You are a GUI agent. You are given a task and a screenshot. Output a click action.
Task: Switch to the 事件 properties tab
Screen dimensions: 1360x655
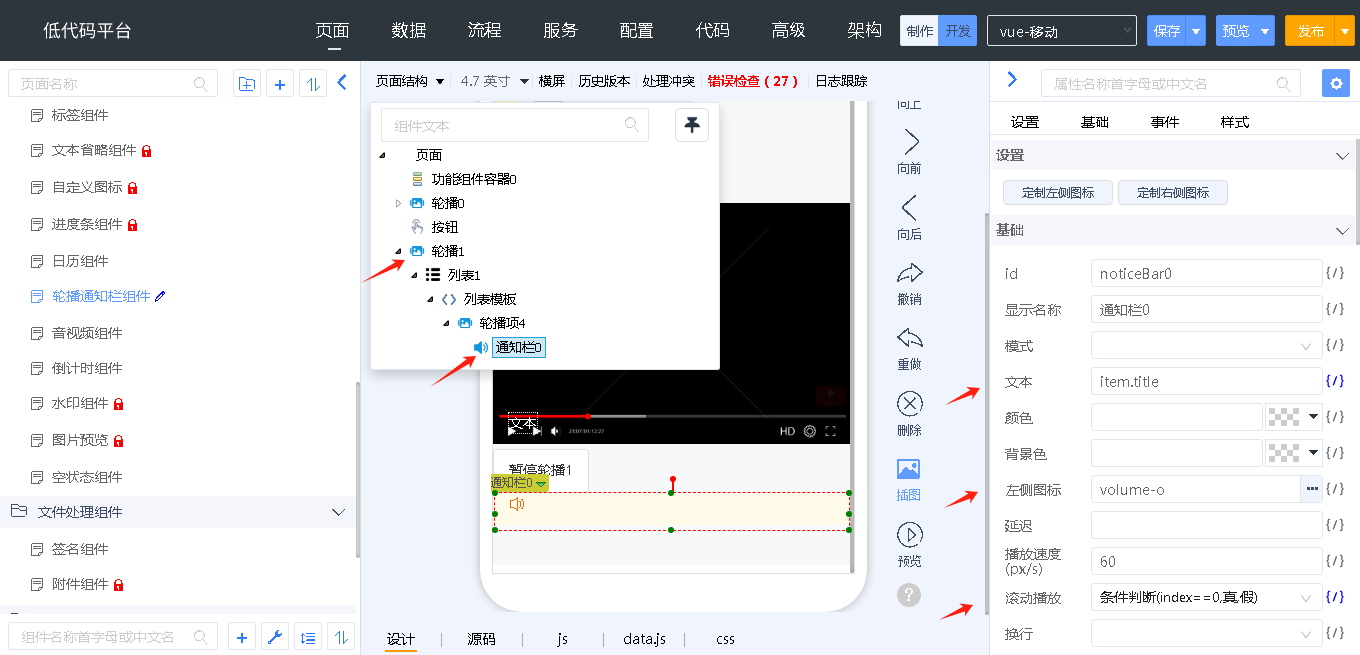tap(1165, 122)
